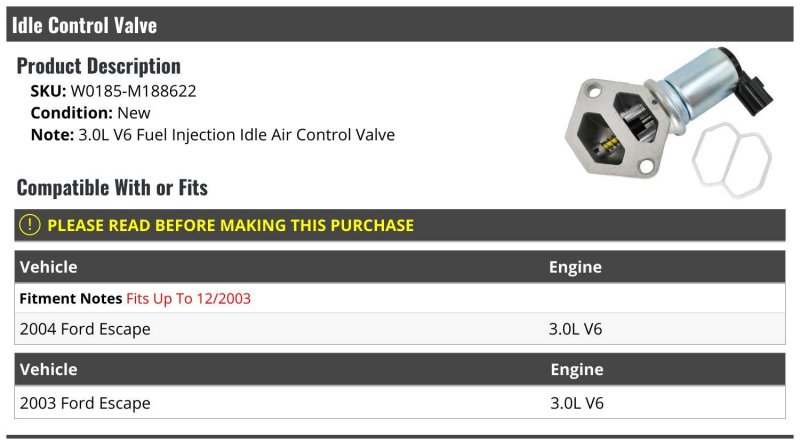The width and height of the screenshot is (800, 445).
Task: Click the yellow exclamation warning icon
Action: (30, 225)
